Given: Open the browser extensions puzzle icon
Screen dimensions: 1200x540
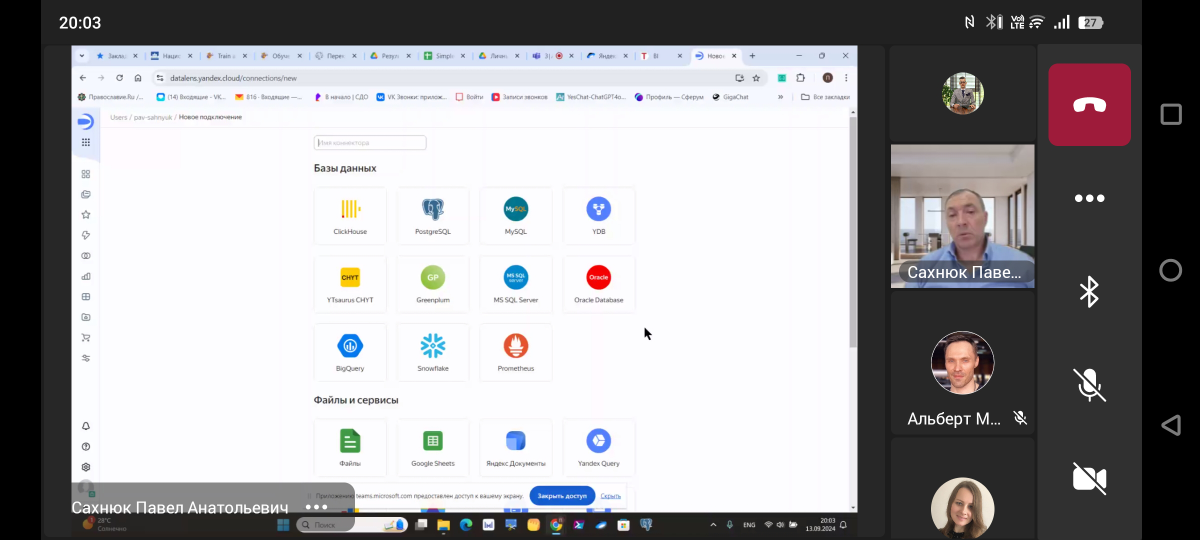Looking at the screenshot, I should click(x=800, y=77).
